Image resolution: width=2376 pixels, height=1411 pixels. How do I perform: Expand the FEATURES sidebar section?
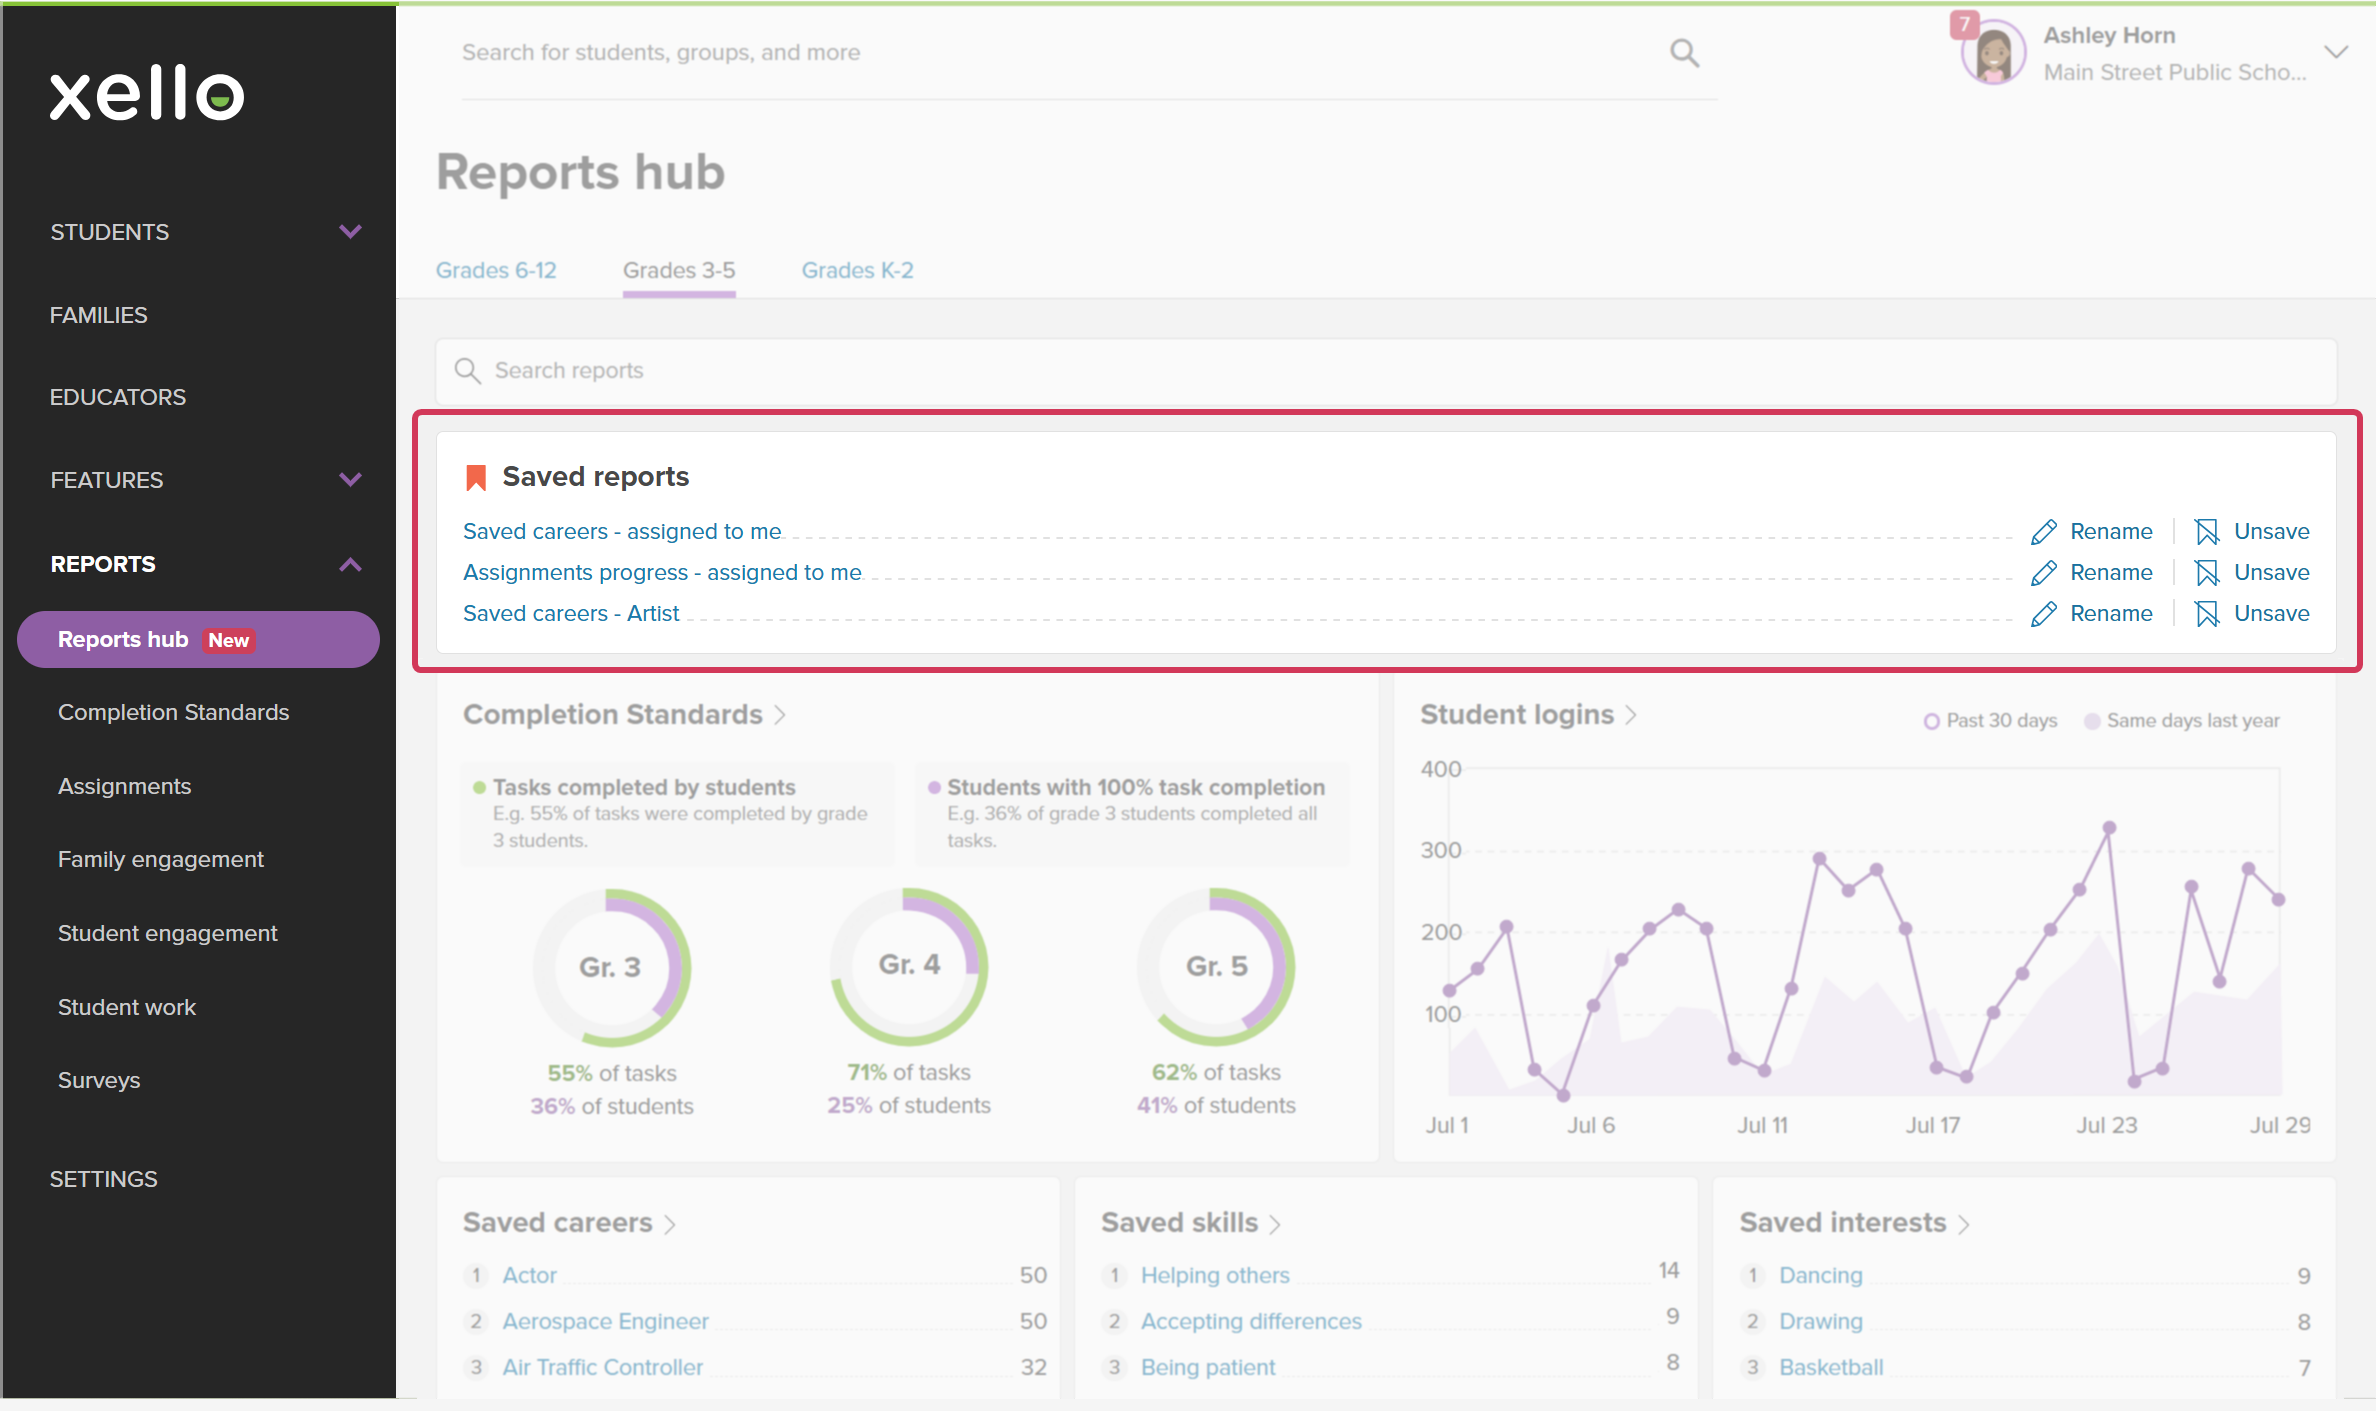pyautogui.click(x=350, y=480)
